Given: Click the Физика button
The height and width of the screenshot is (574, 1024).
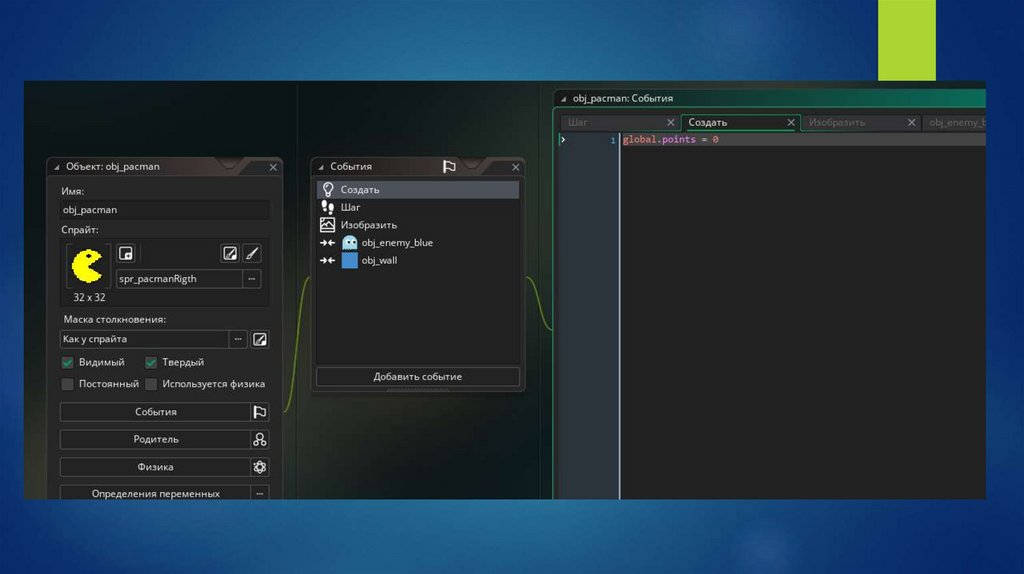Looking at the screenshot, I should tap(155, 467).
